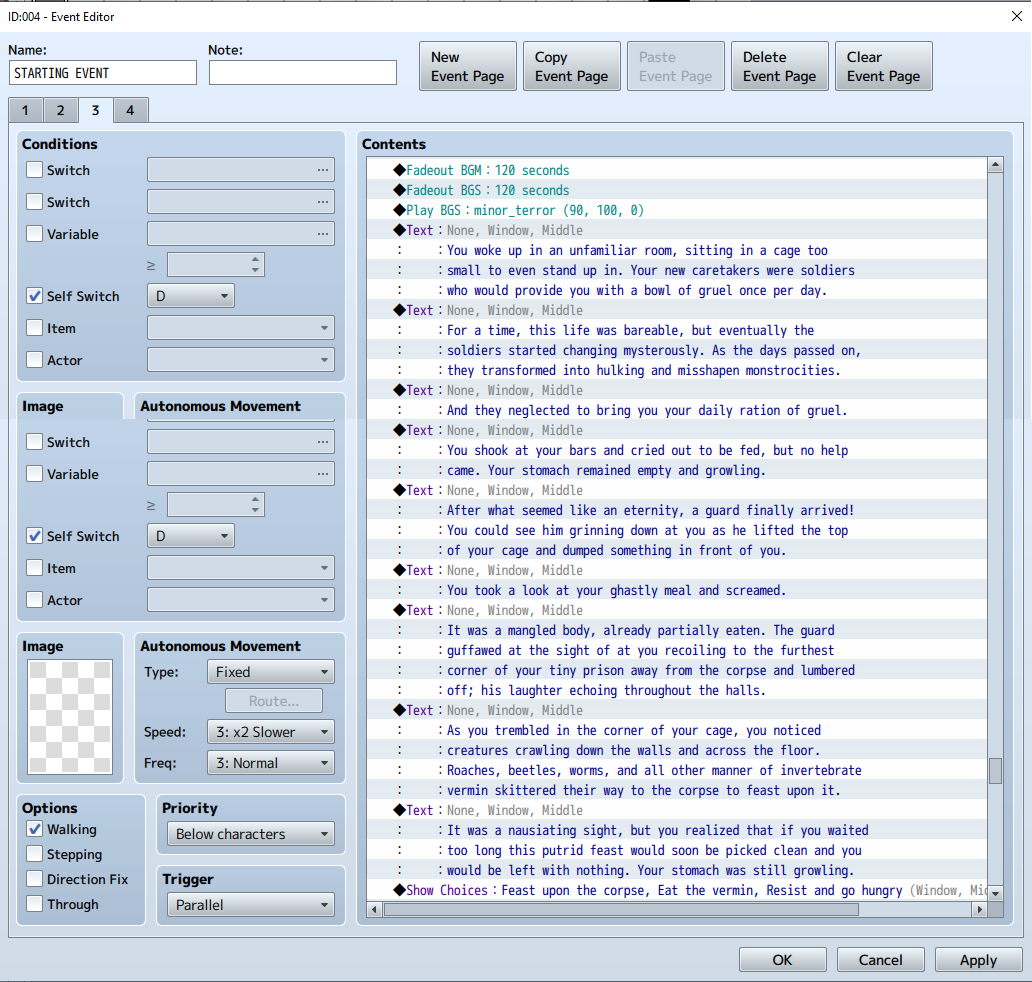Open the Item dropdown in Conditions panel
This screenshot has width=1032, height=982.
click(241, 328)
